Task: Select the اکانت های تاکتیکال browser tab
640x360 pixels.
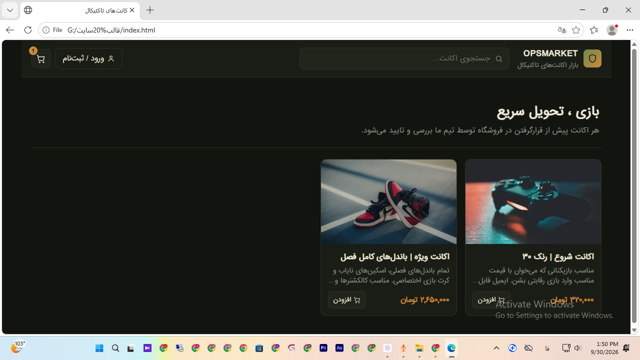Action: coord(80,10)
